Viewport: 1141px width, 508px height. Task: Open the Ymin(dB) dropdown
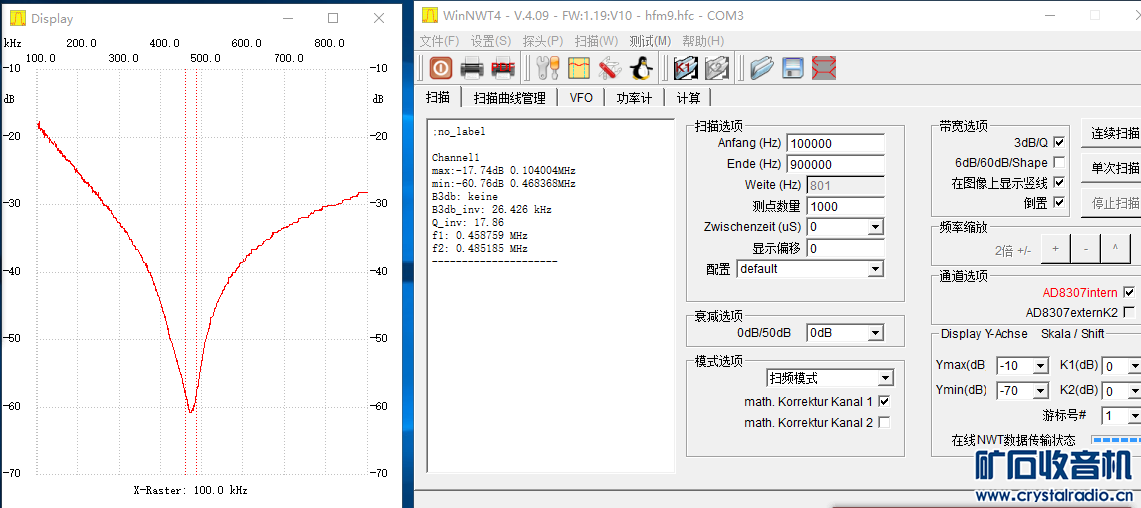pyautogui.click(x=1040, y=391)
